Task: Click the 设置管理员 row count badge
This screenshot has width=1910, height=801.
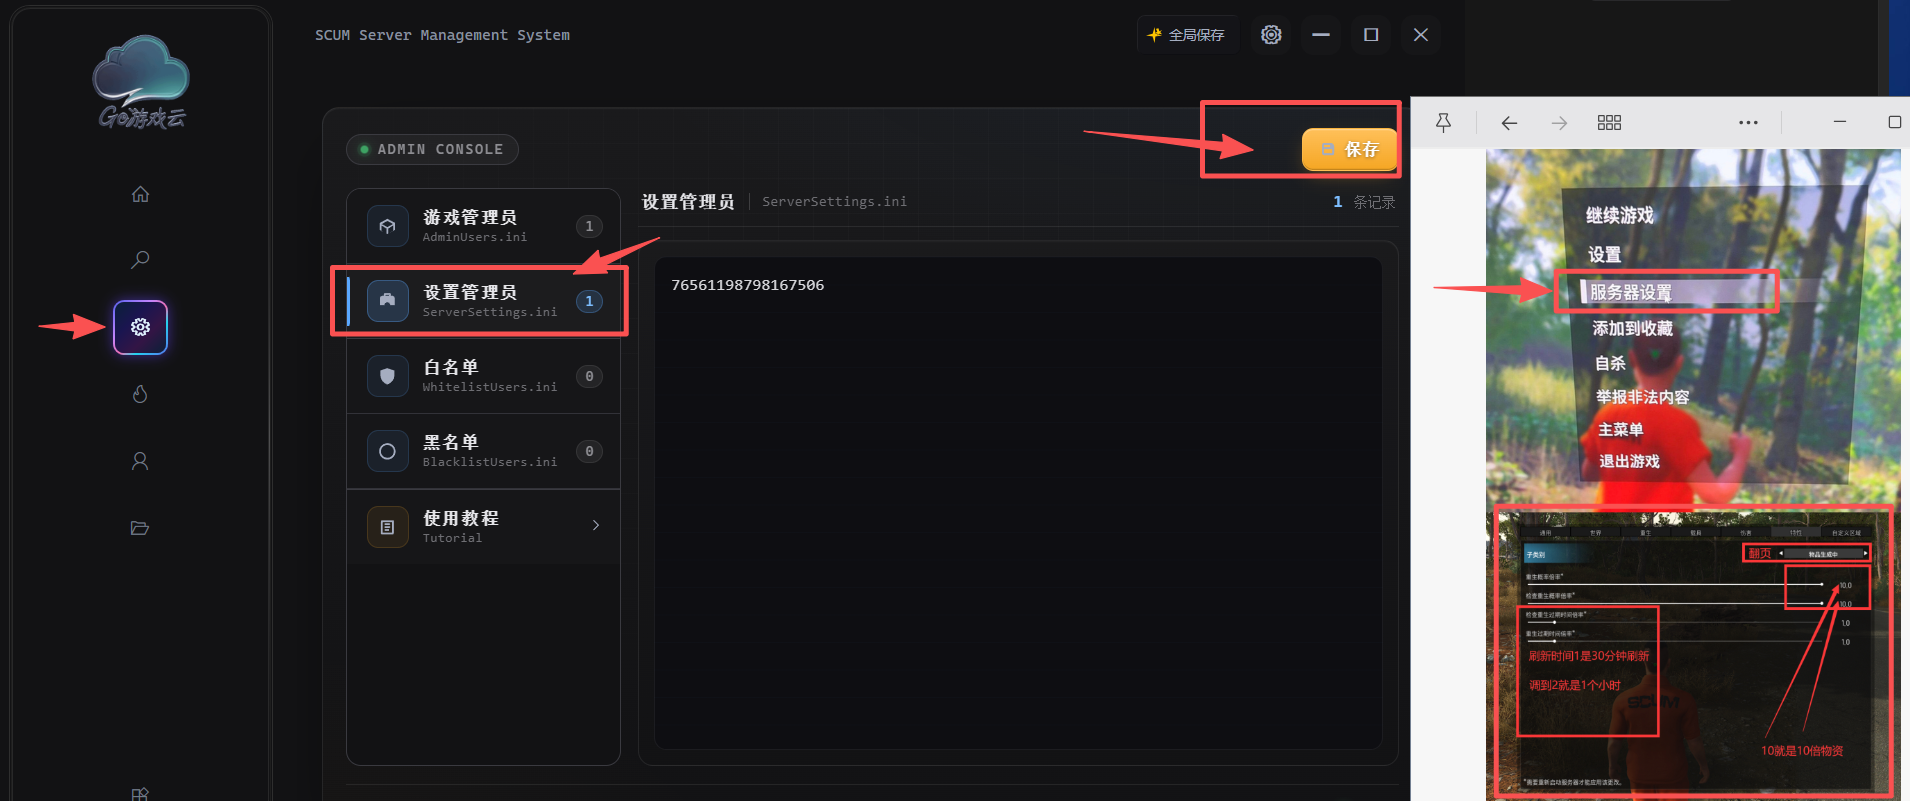Action: pyautogui.click(x=589, y=301)
